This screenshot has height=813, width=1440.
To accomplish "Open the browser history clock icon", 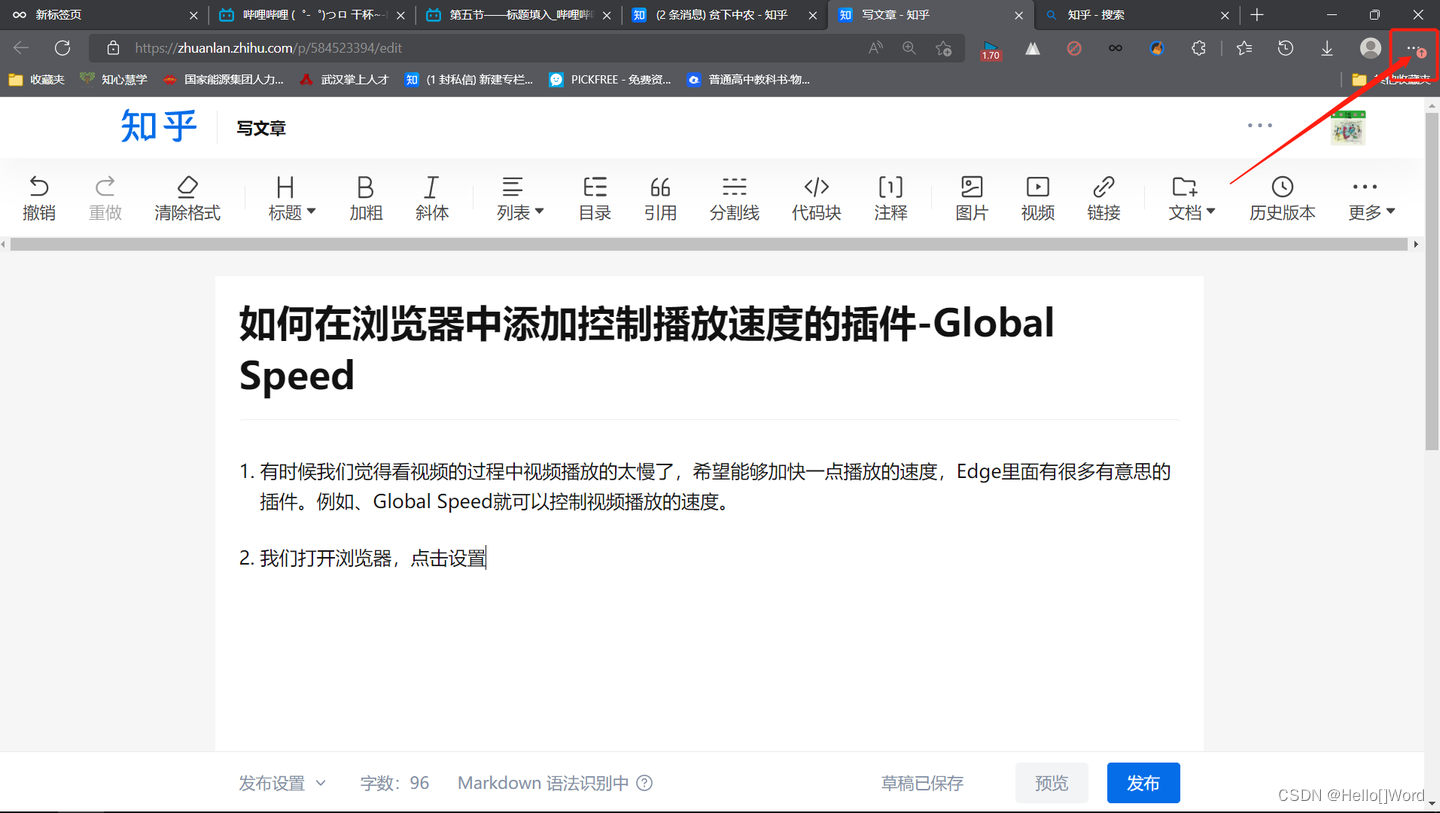I will 1286,48.
